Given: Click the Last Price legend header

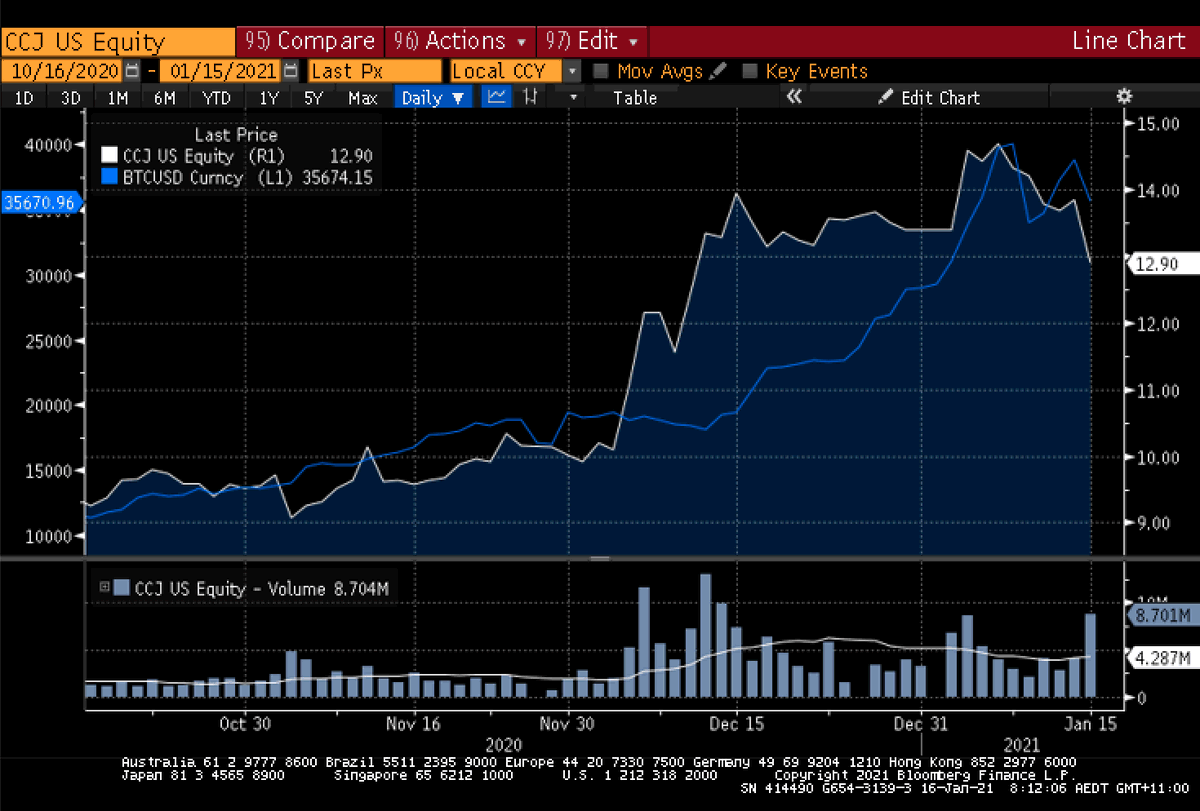Looking at the screenshot, I should (236, 135).
